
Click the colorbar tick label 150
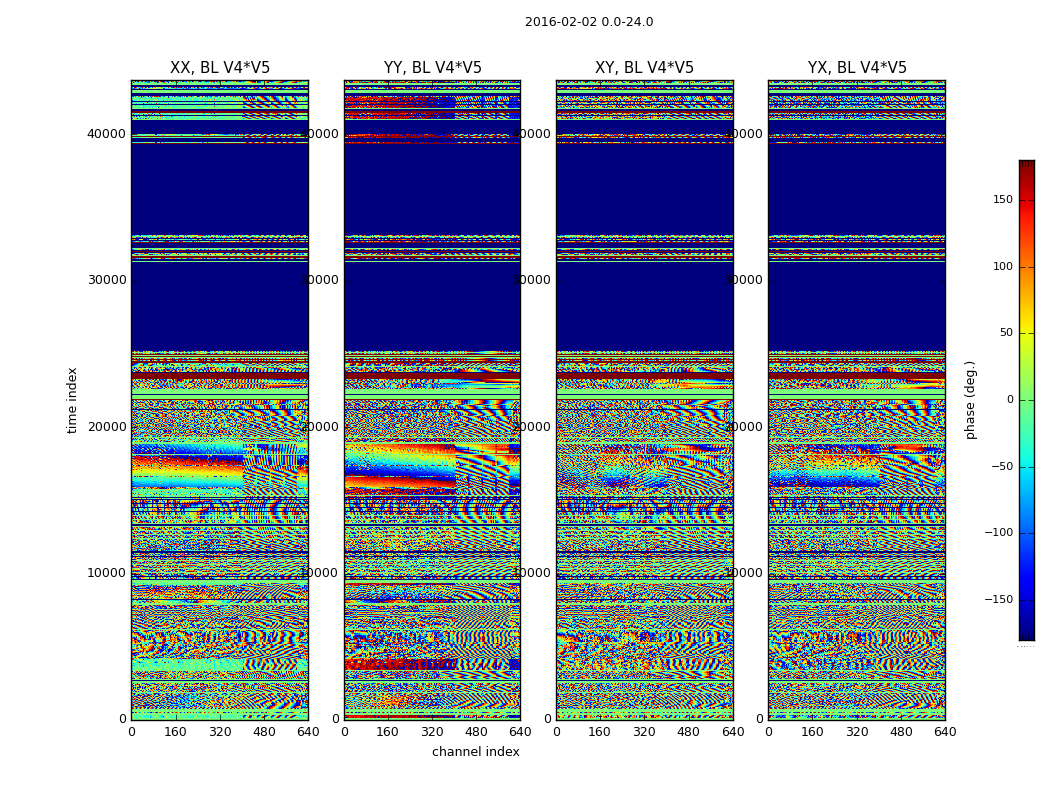tap(1003, 199)
